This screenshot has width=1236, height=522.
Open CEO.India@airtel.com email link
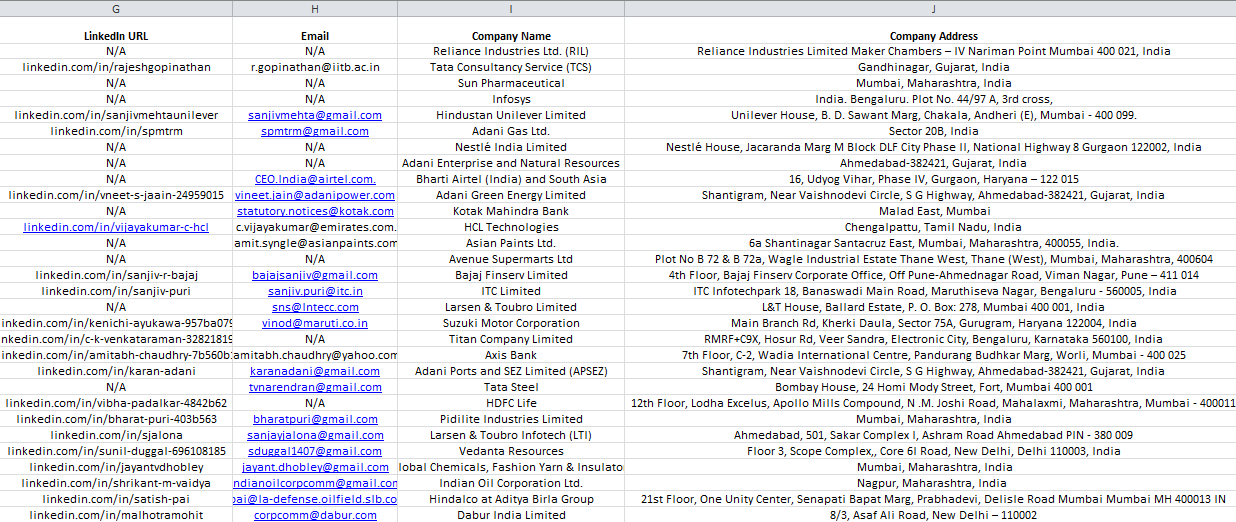(x=315, y=179)
